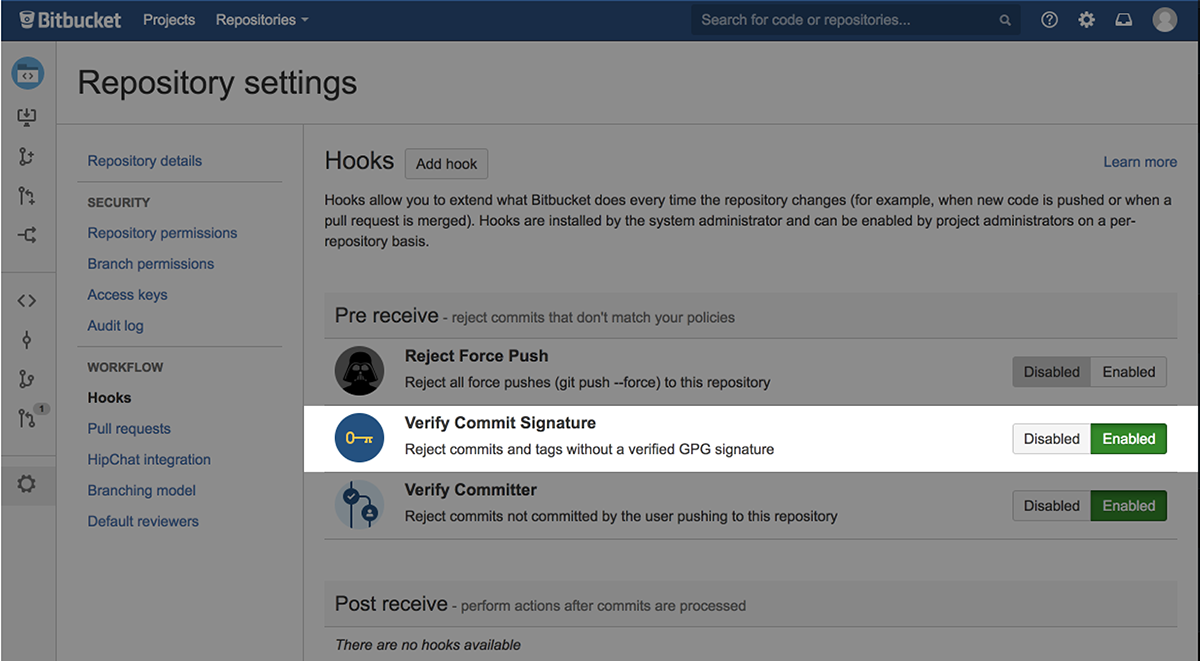Click the admin settings gear in the navbar
Screen dimensions: 1200x661
coord(1086,19)
